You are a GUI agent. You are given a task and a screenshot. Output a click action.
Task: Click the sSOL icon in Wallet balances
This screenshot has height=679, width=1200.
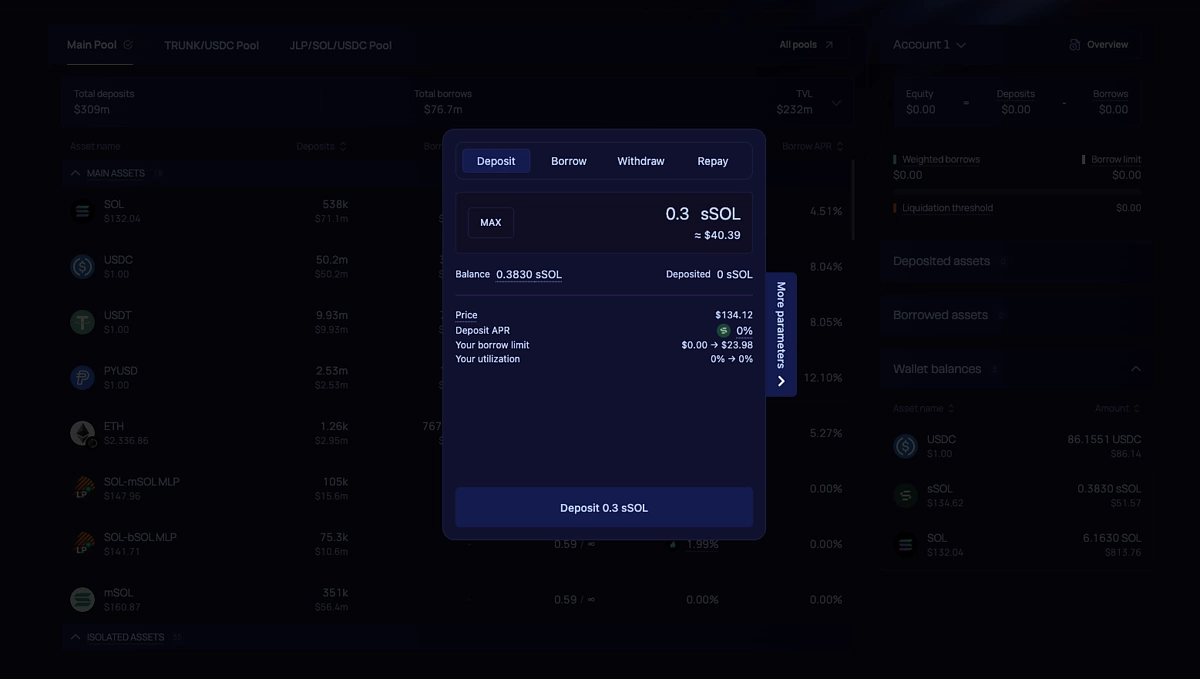click(905, 495)
